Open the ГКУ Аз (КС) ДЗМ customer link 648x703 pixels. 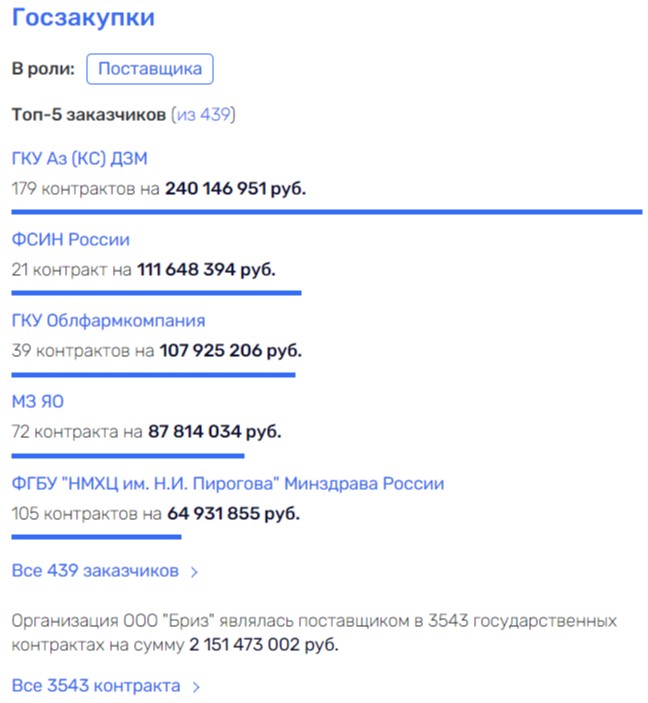(x=80, y=159)
